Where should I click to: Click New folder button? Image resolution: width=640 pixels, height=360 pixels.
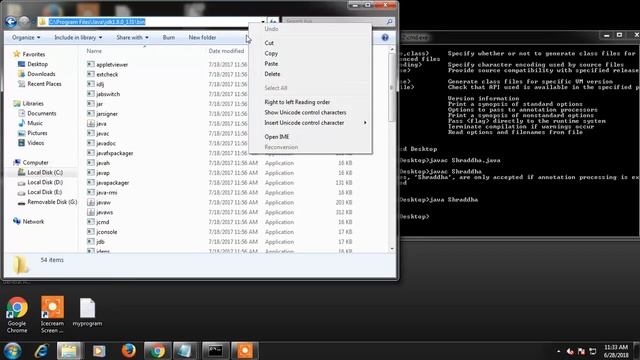pyautogui.click(x=202, y=38)
